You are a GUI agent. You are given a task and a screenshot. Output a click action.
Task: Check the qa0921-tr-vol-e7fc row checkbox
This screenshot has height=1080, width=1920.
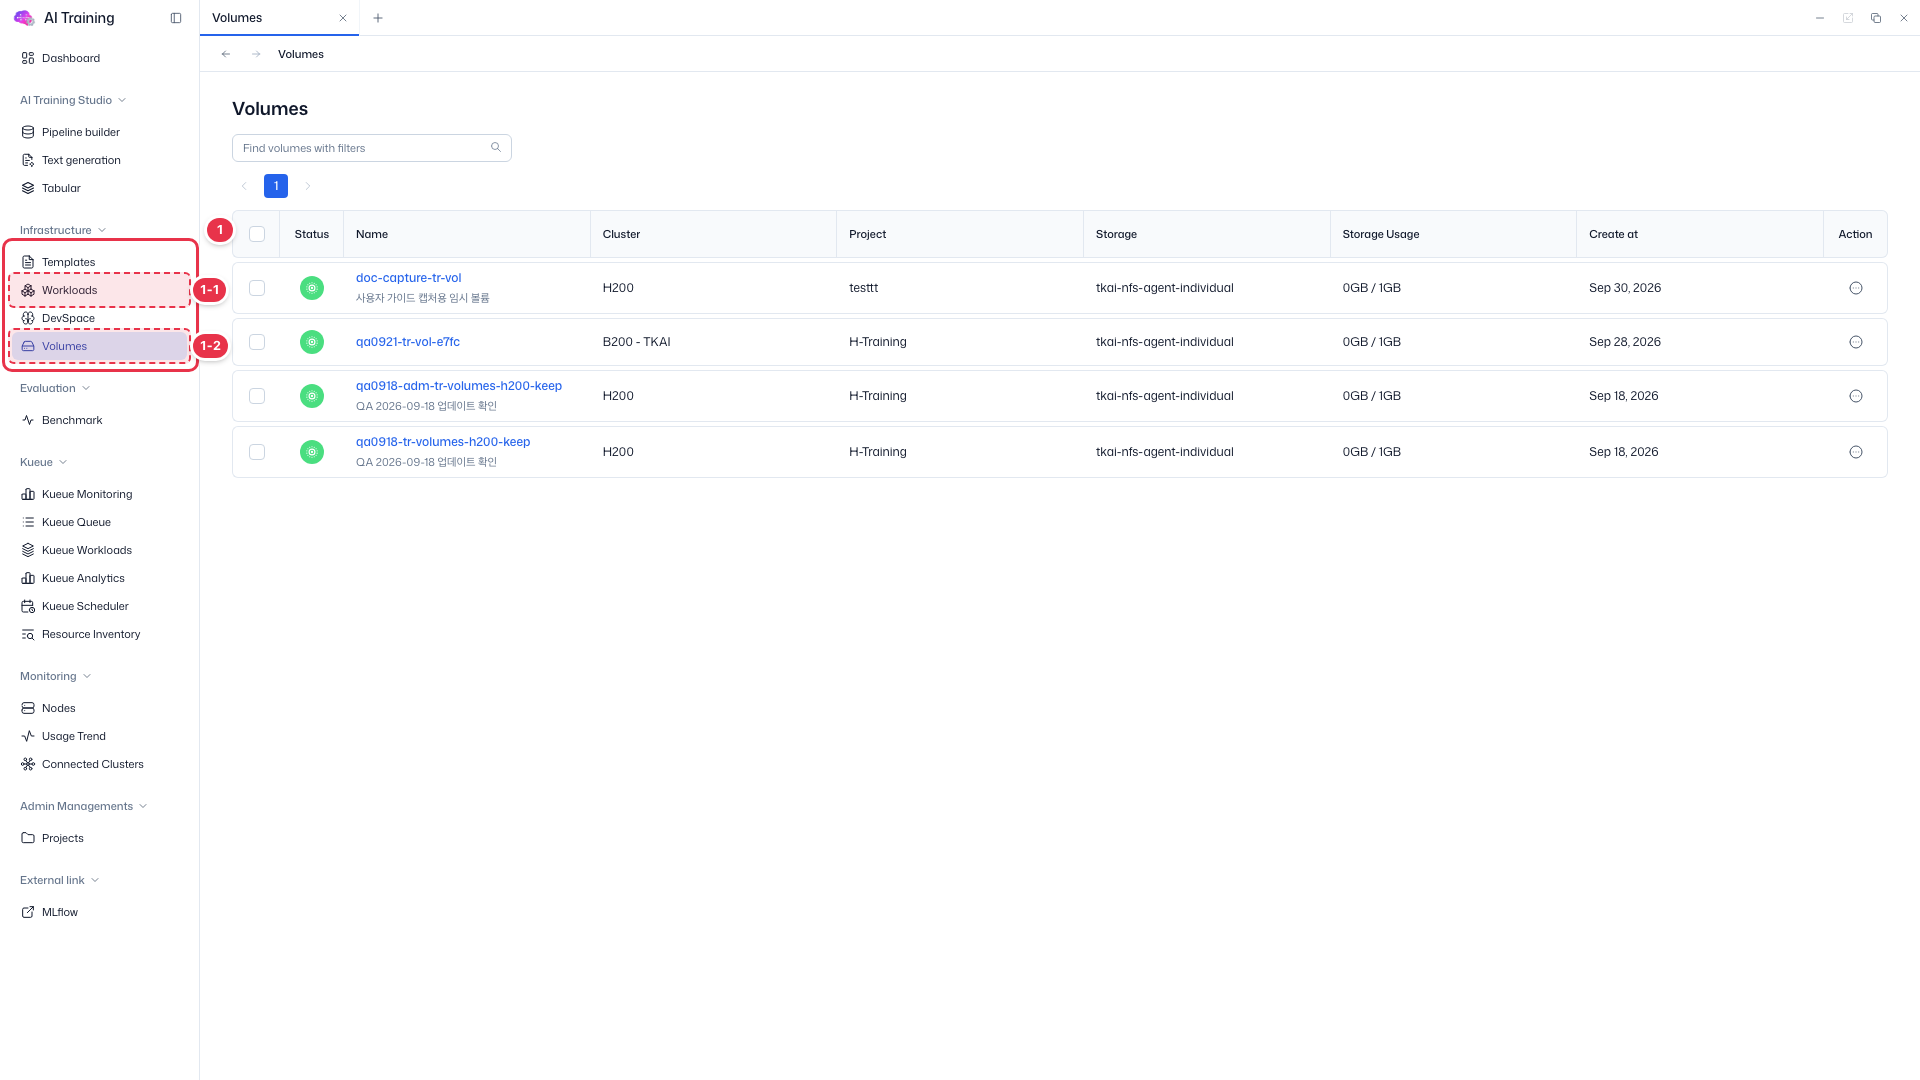[257, 342]
